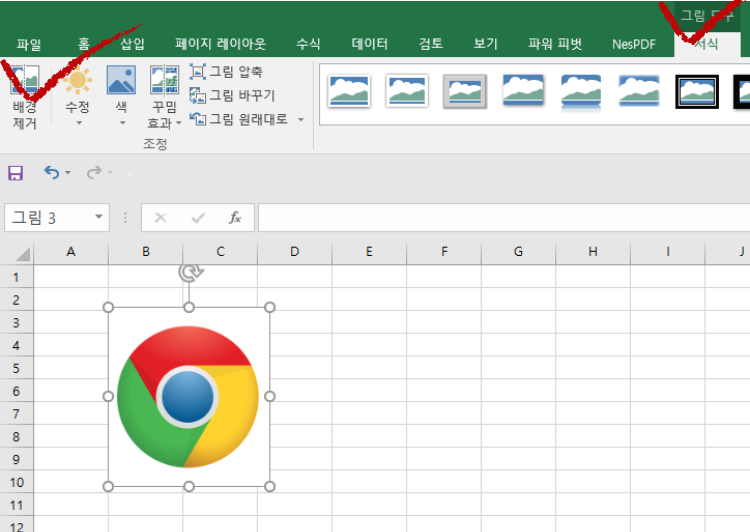The image size is (750, 532).
Task: Open the Power Pivot (파워 피벗) tab
Action: 555,44
